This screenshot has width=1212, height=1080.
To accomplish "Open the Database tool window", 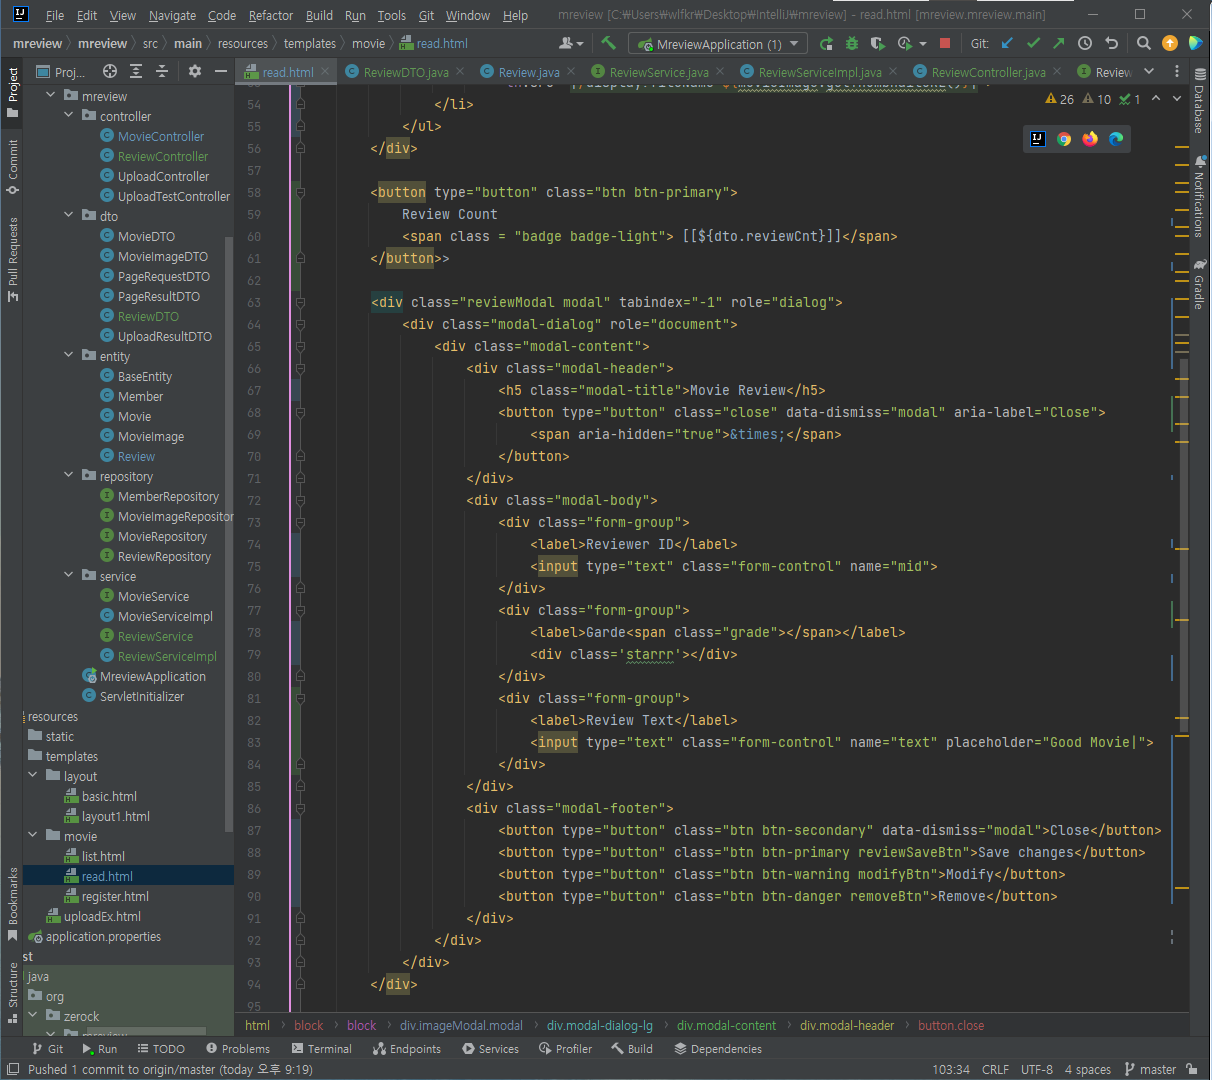I will 1199,101.
